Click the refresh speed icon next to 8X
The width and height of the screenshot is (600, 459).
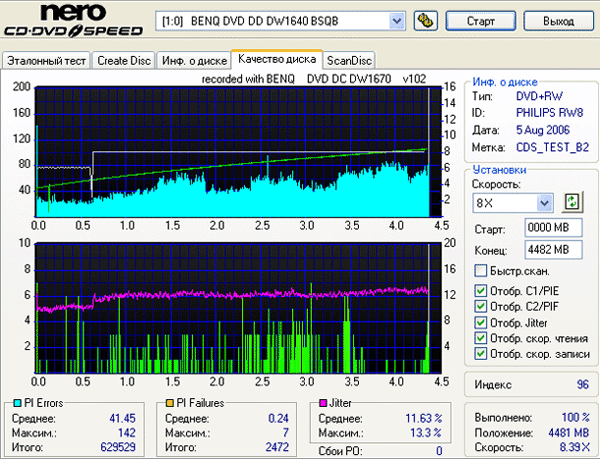[x=572, y=202]
